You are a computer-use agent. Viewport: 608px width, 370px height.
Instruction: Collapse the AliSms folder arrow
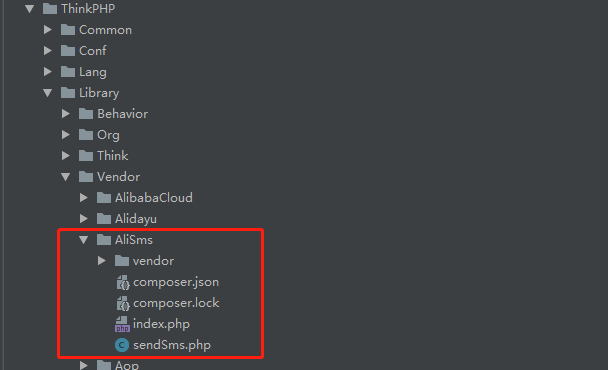(x=83, y=240)
